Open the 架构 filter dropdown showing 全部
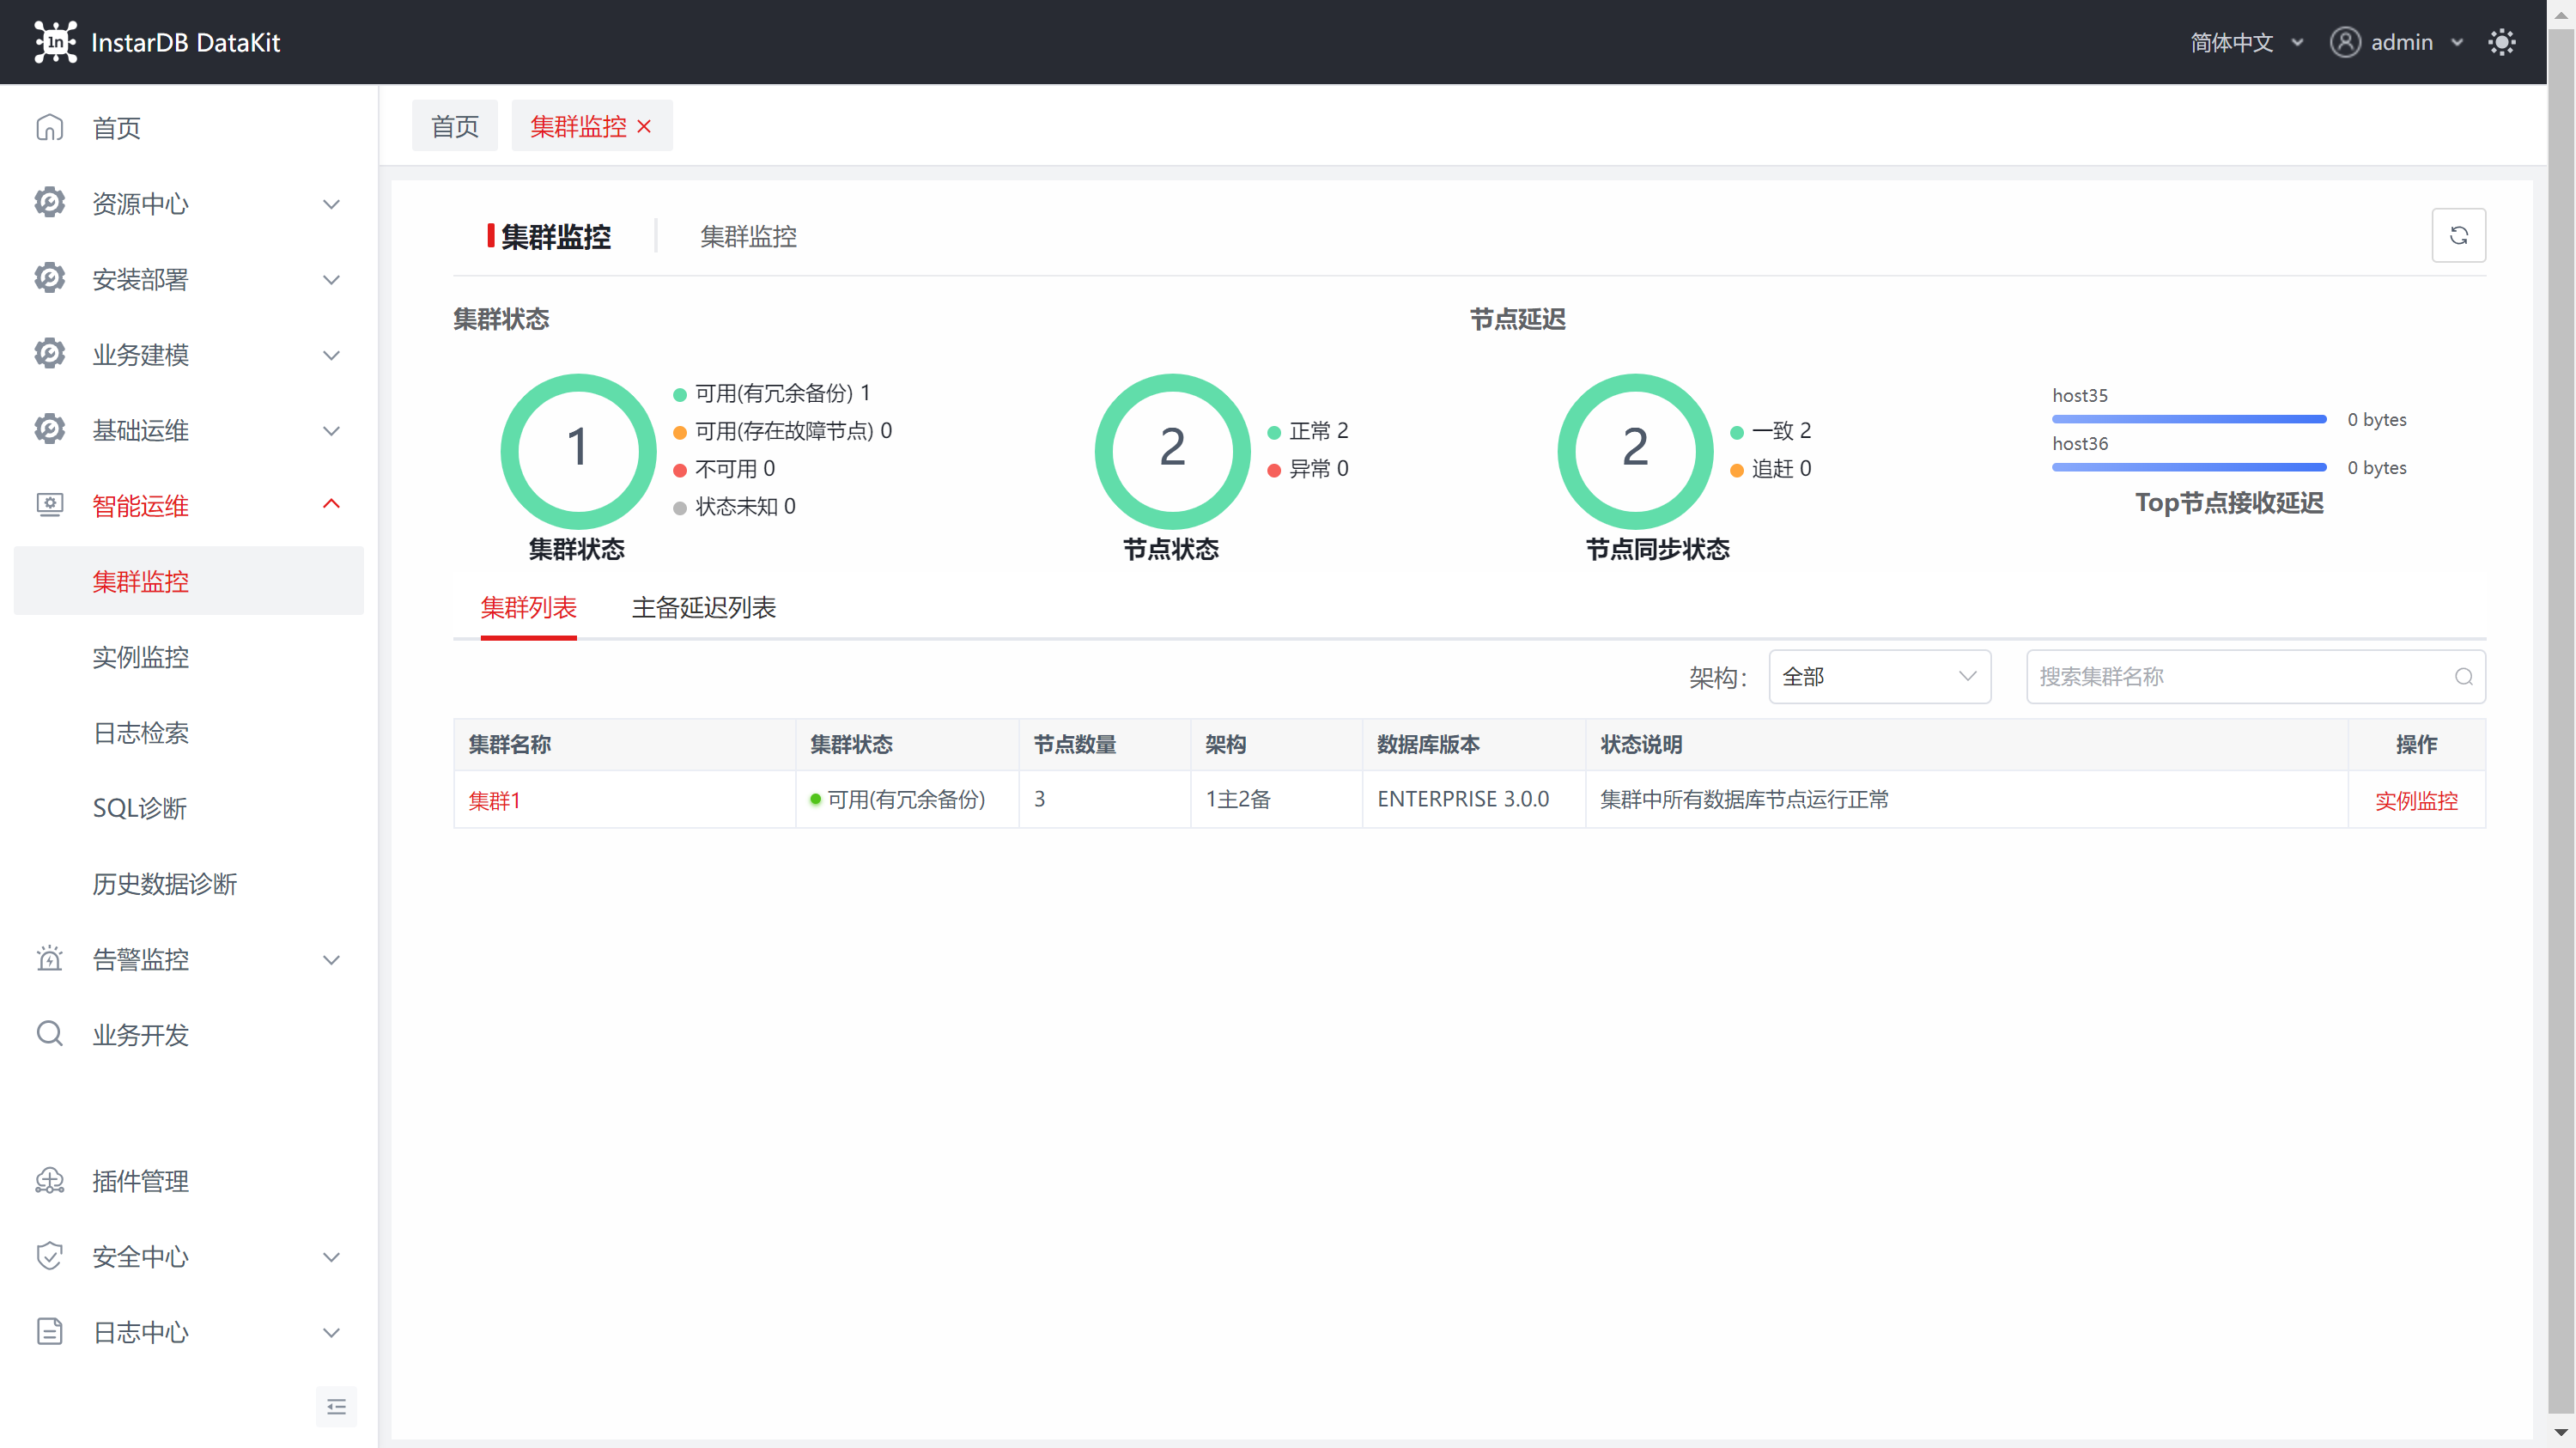Image resolution: width=2576 pixels, height=1448 pixels. tap(1879, 677)
